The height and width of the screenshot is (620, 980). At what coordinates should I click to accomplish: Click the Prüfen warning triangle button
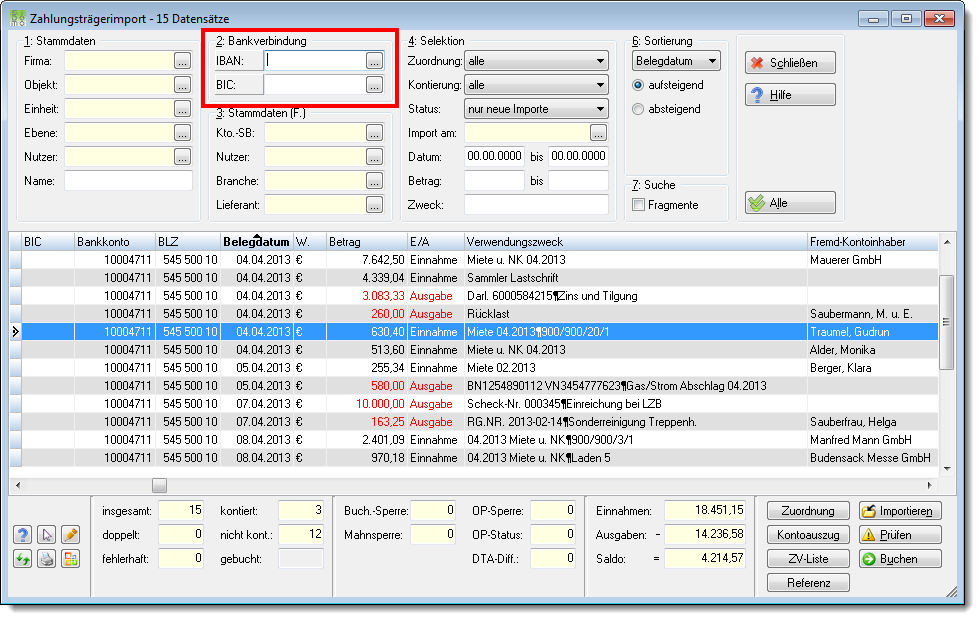coord(900,535)
